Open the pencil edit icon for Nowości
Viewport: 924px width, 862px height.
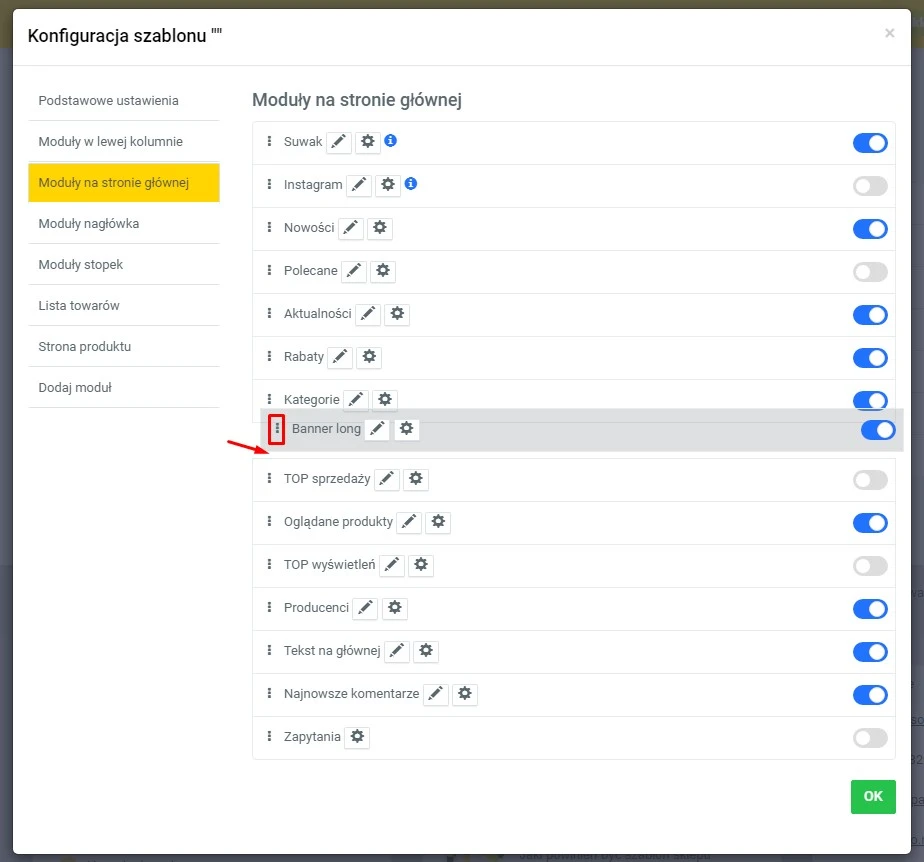[350, 228]
